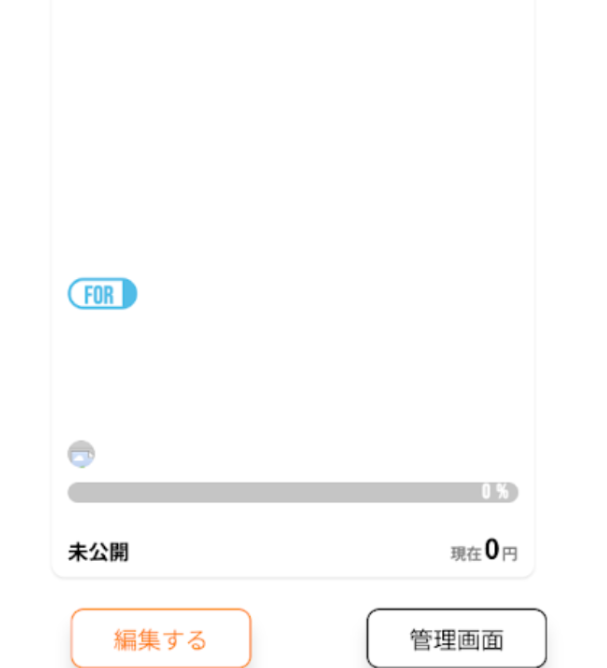Image resolution: width=607 pixels, height=668 pixels.
Task: Open the 管理画面 management screen button
Action: coord(457,638)
